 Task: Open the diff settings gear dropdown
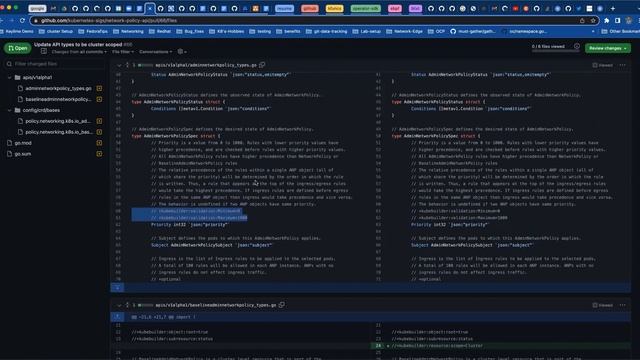coord(182,51)
